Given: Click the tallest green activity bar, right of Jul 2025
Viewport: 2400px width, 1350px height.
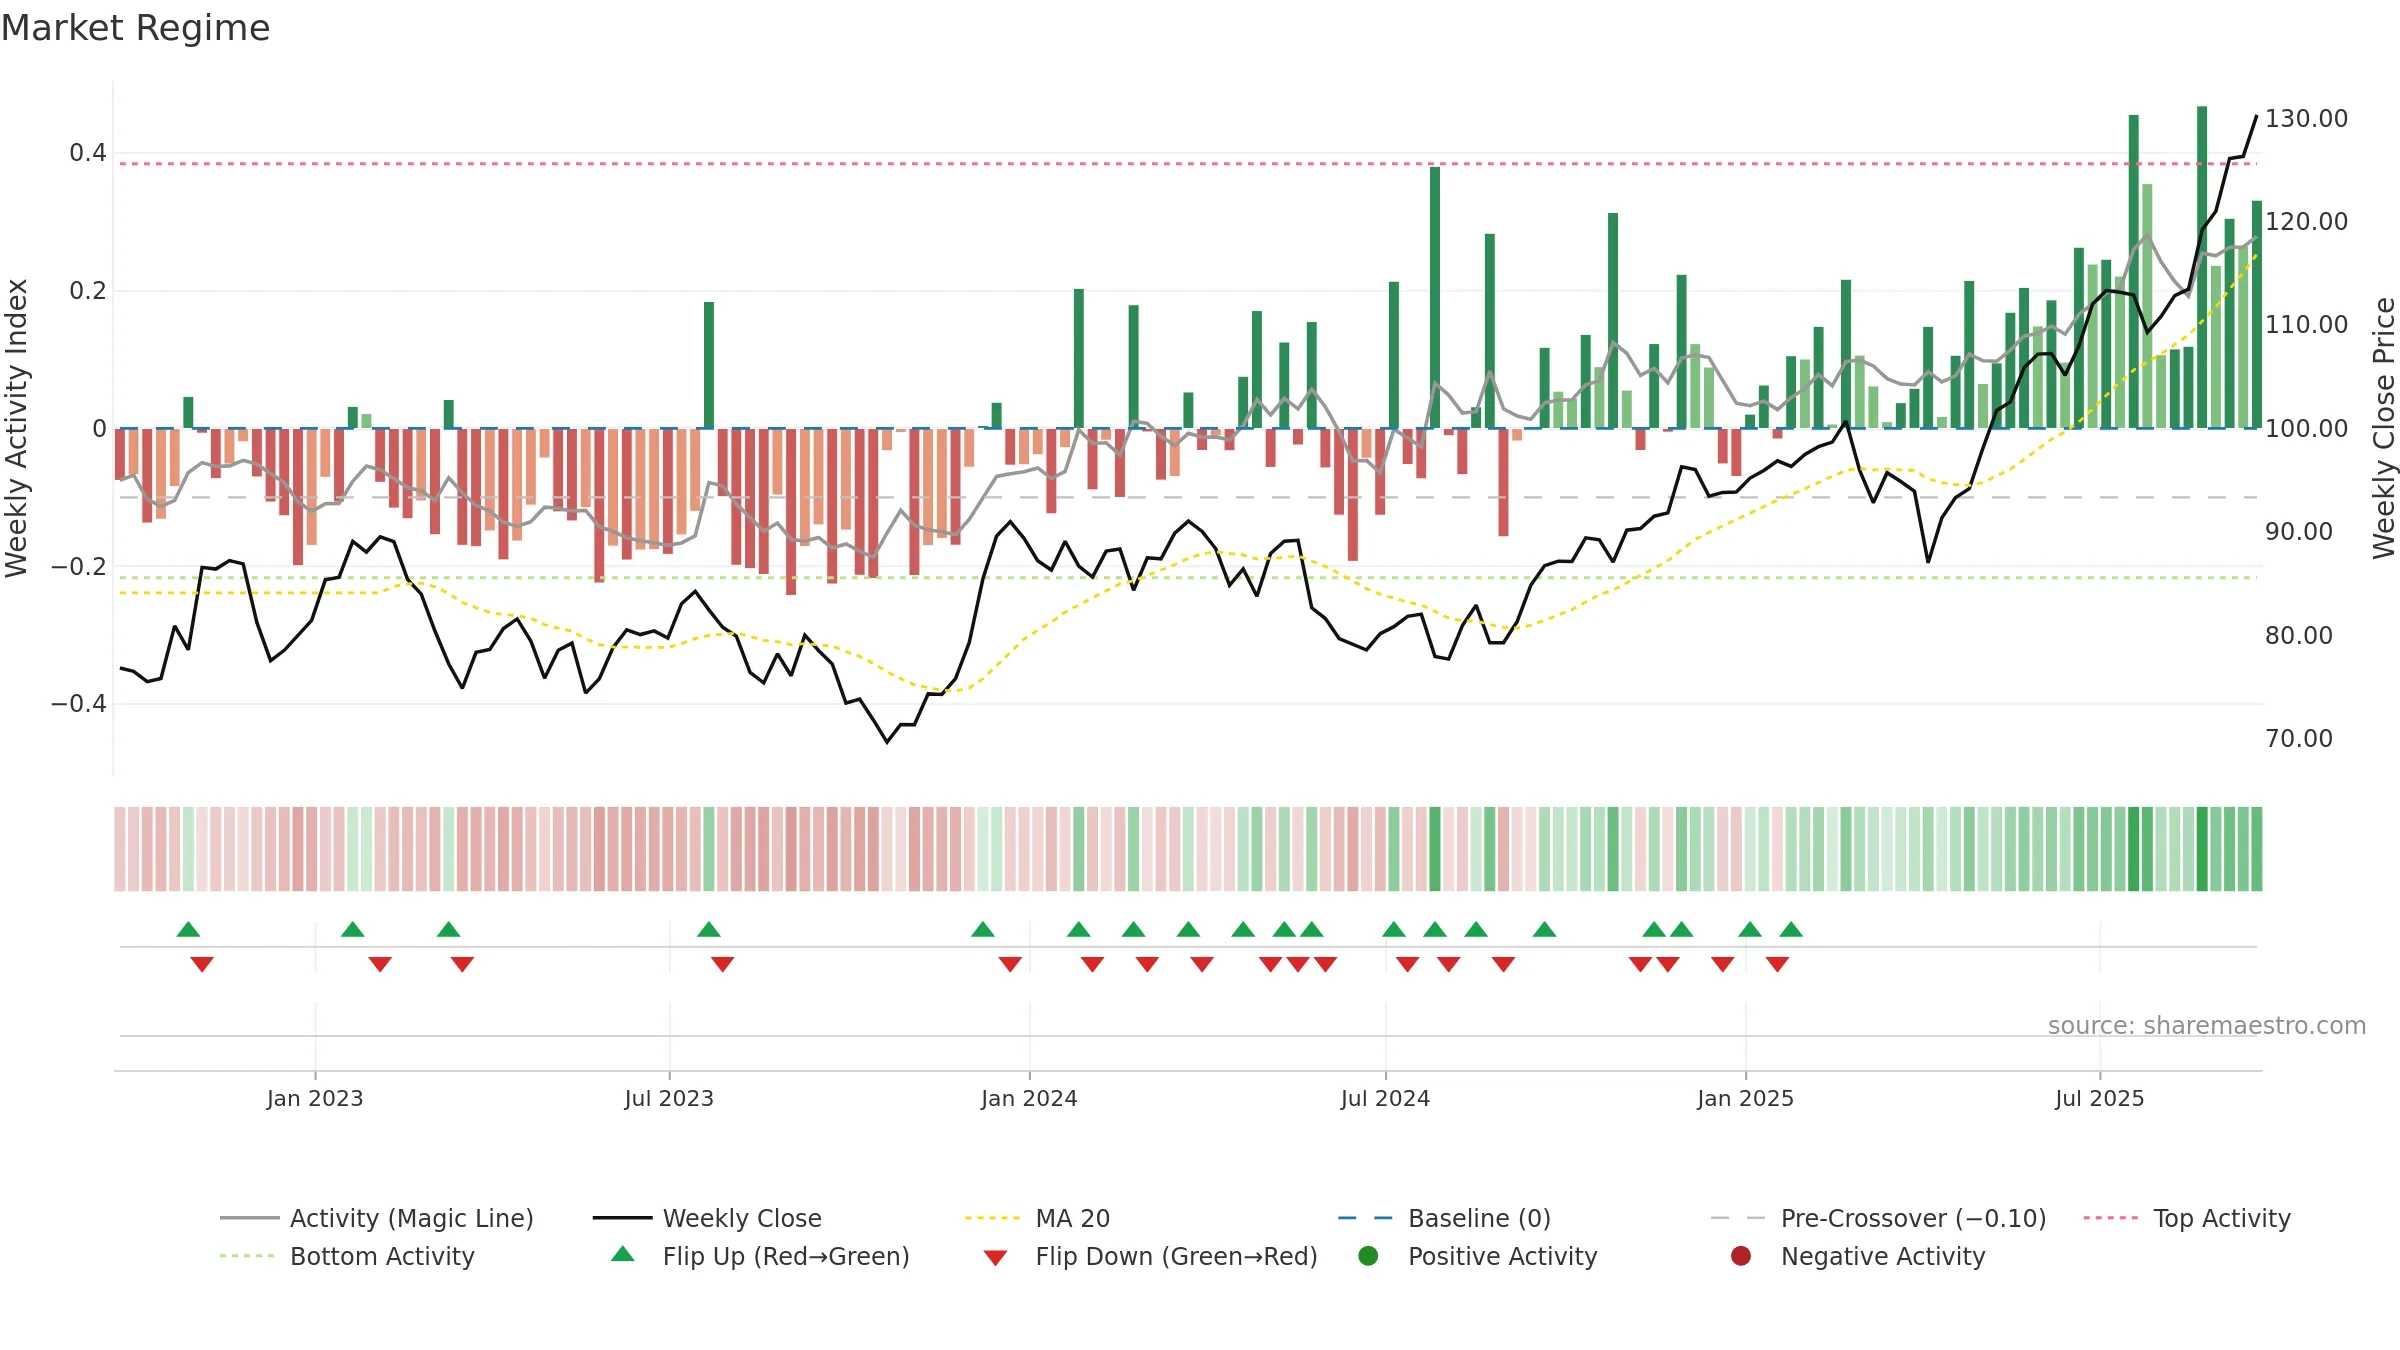Looking at the screenshot, I should click(2202, 267).
